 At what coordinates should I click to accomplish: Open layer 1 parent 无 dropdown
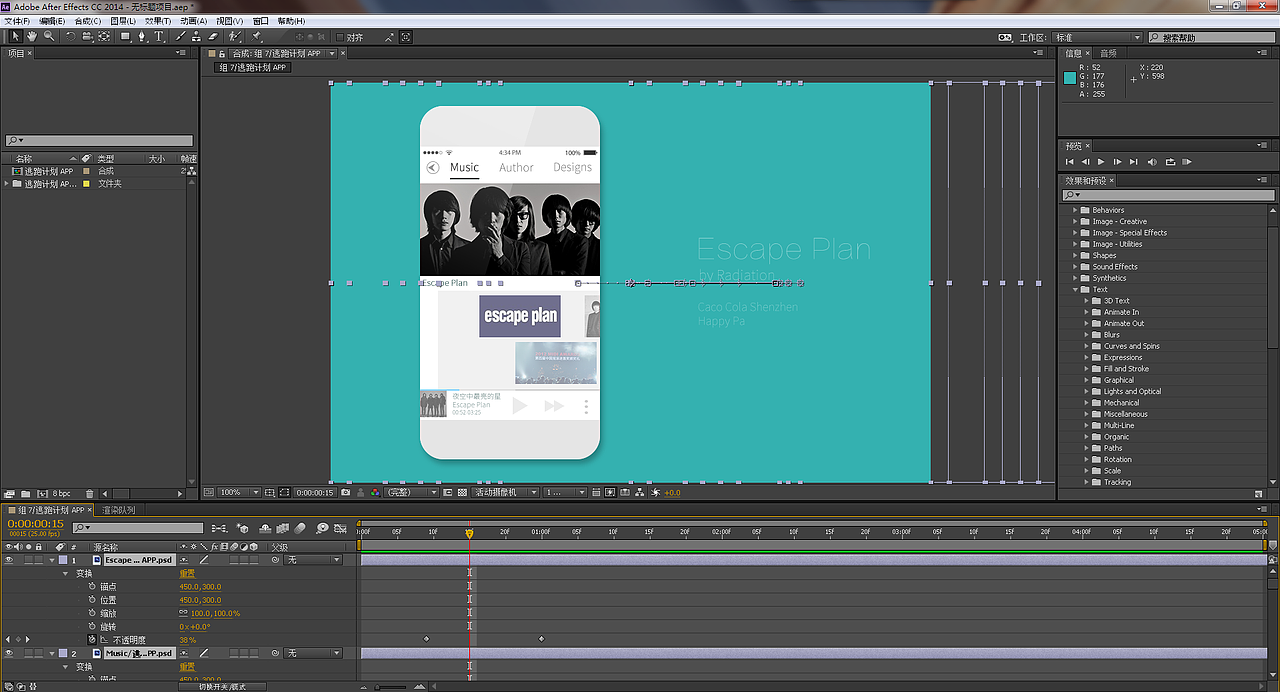[x=313, y=560]
